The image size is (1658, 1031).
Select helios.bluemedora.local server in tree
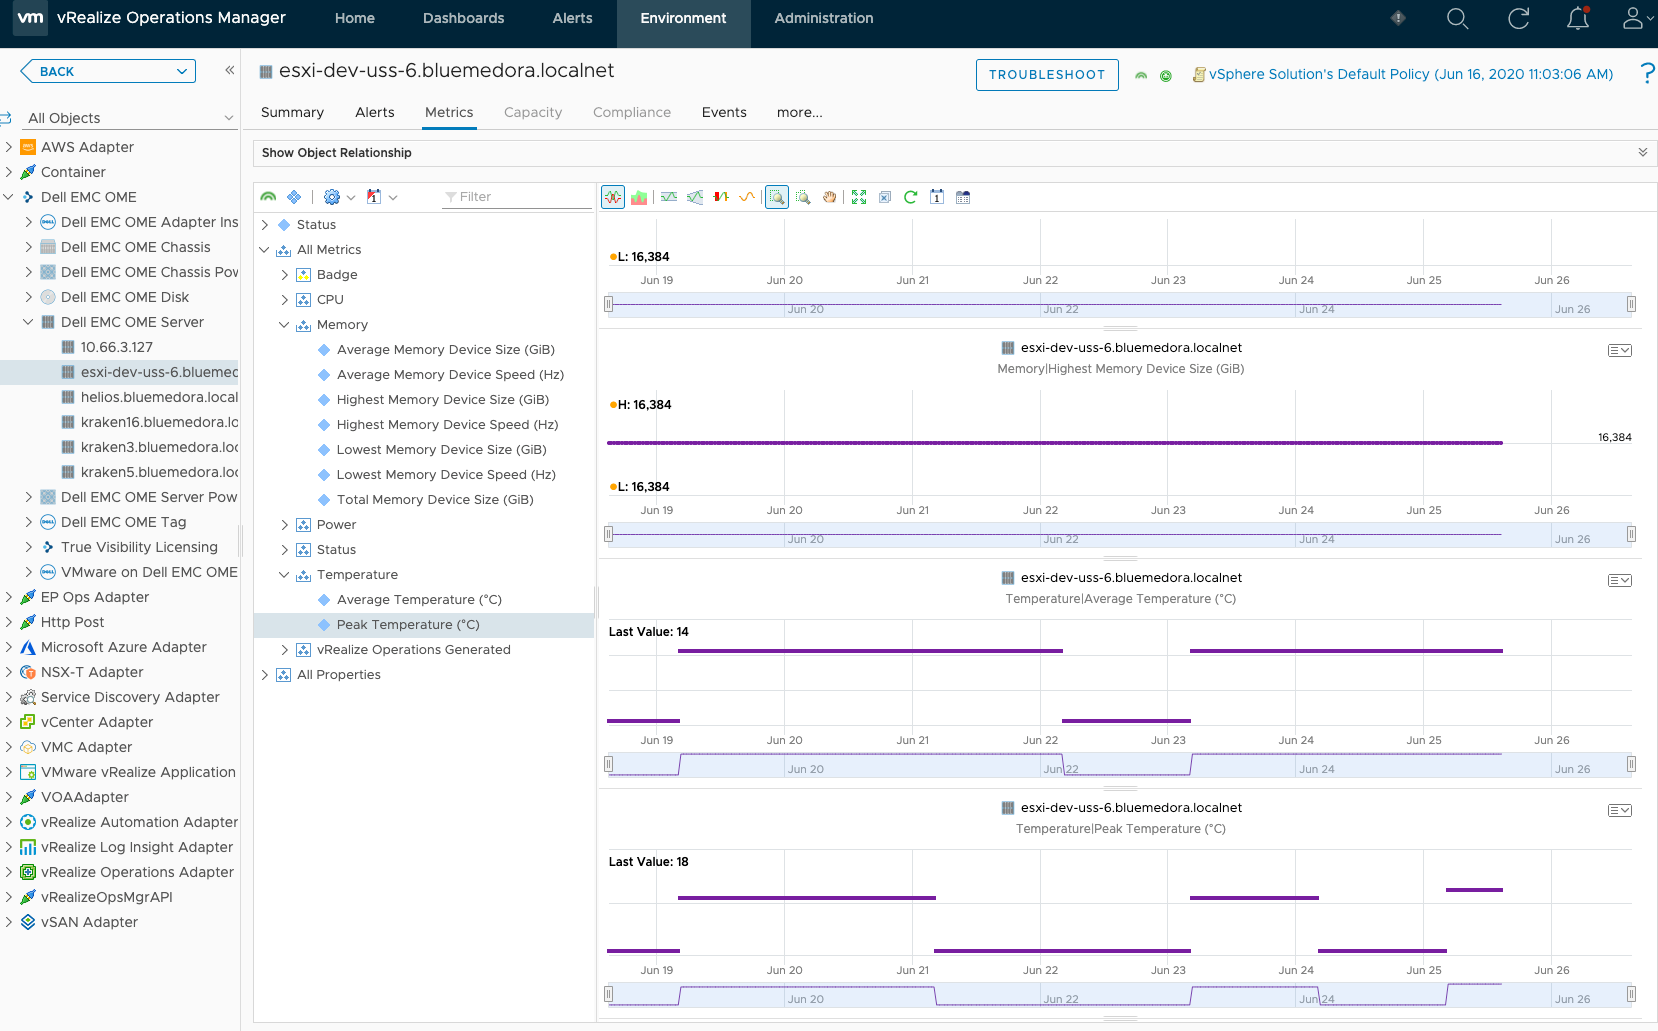pyautogui.click(x=159, y=397)
